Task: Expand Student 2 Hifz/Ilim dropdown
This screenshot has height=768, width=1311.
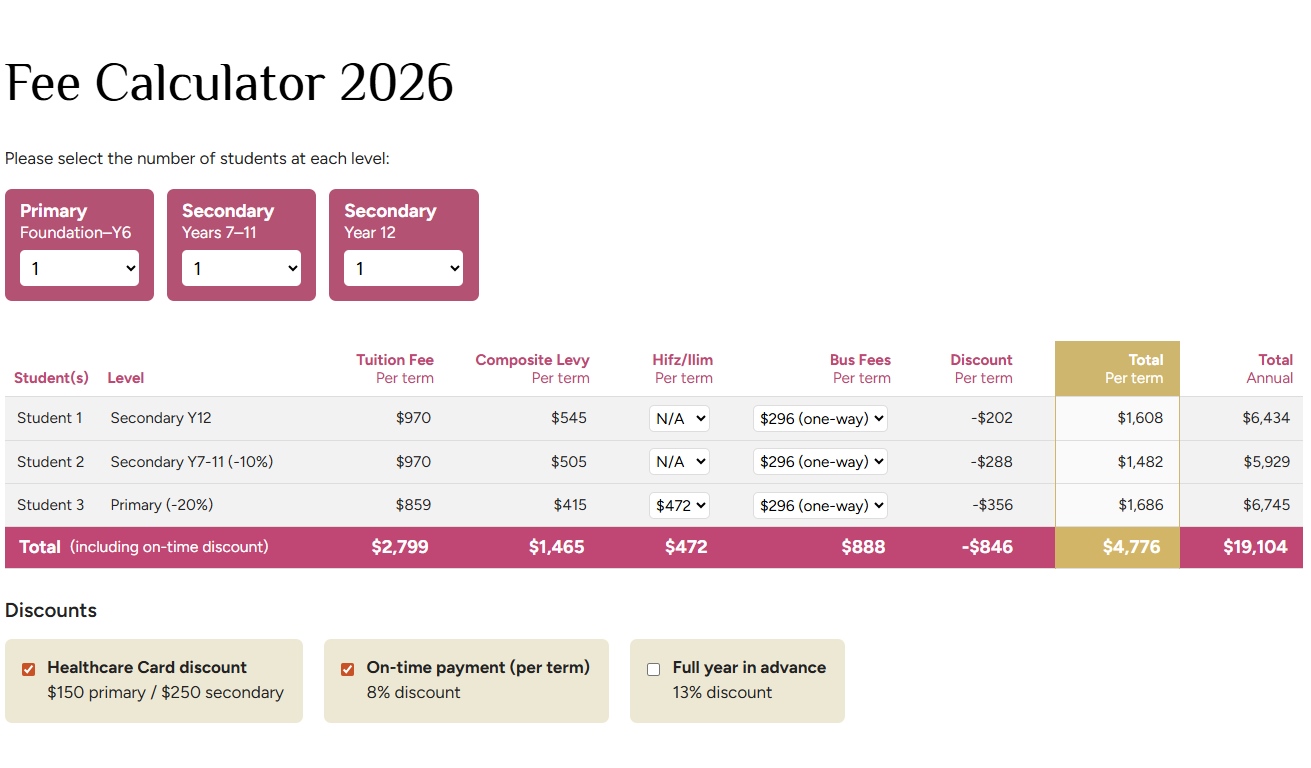Action: pyautogui.click(x=679, y=462)
